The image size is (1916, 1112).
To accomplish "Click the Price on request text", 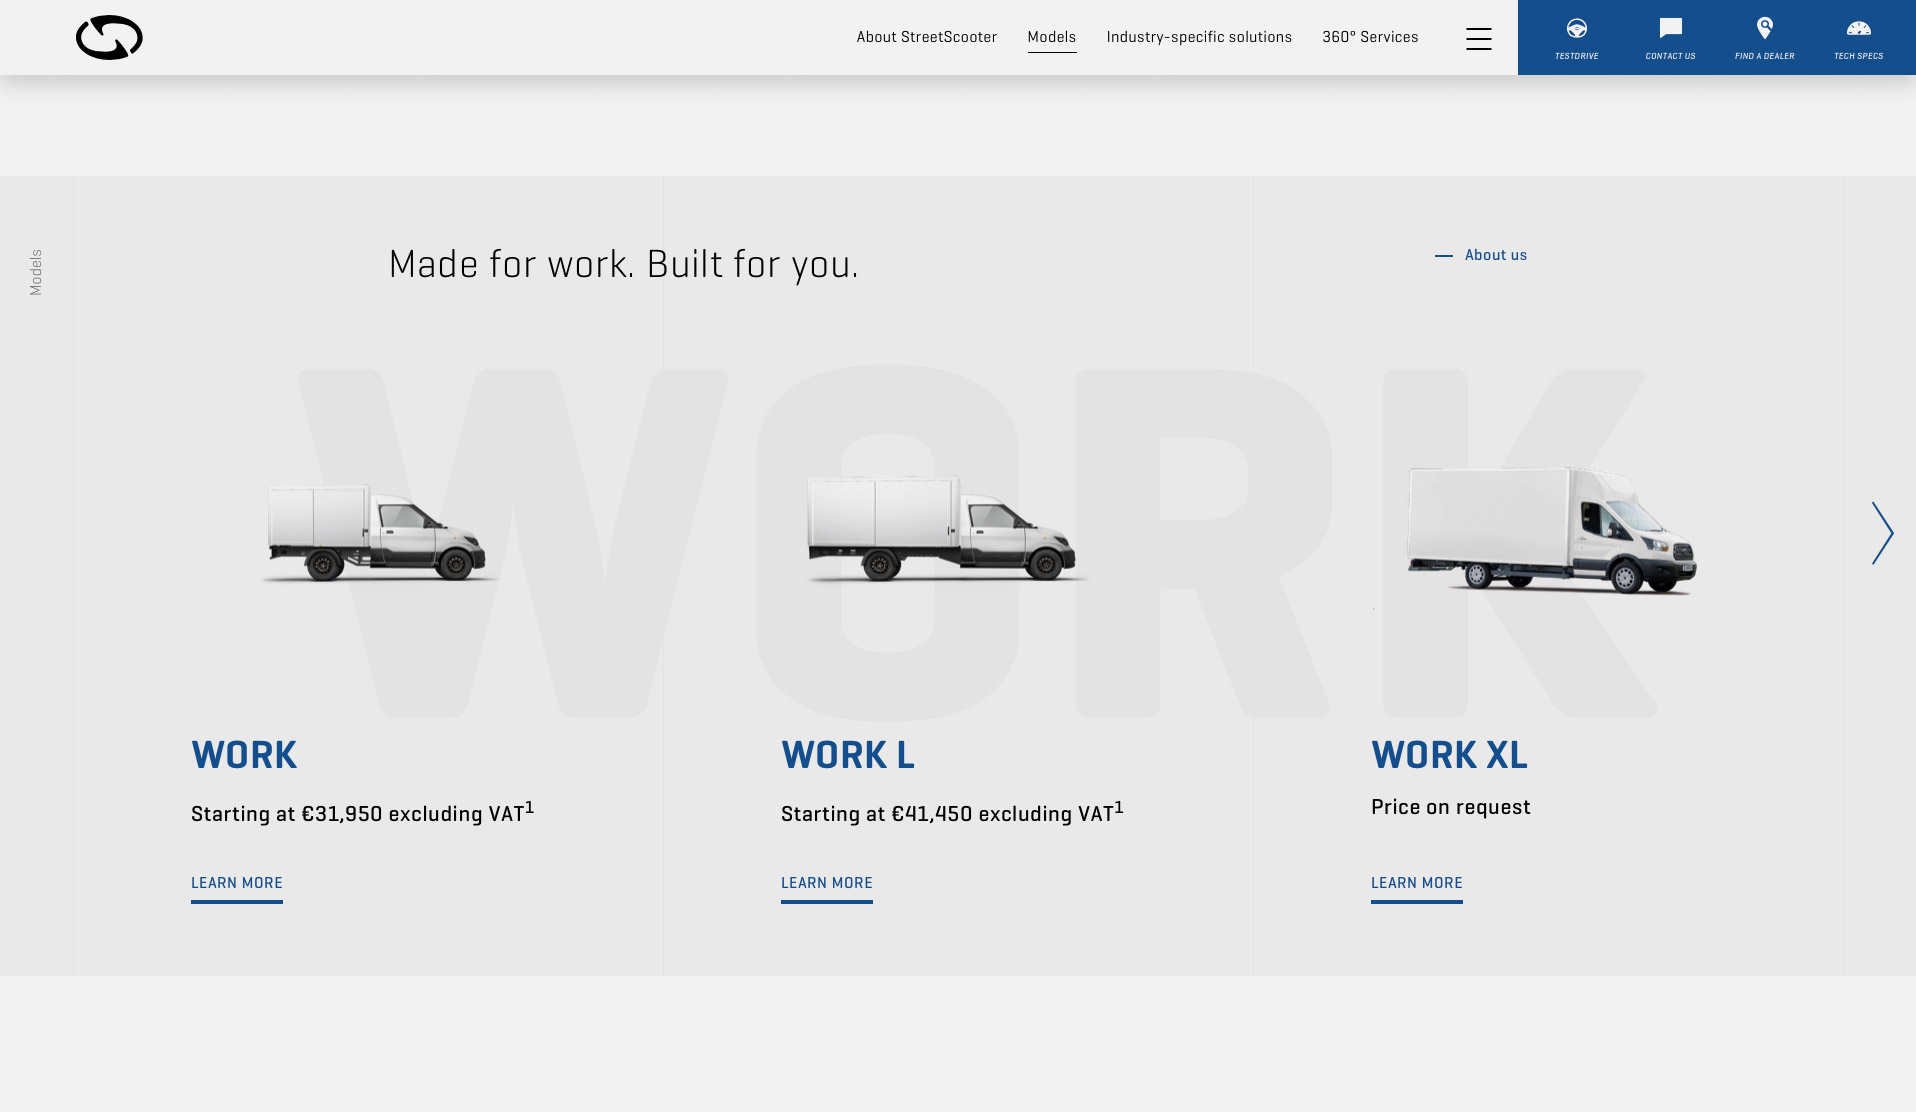I will [1450, 807].
